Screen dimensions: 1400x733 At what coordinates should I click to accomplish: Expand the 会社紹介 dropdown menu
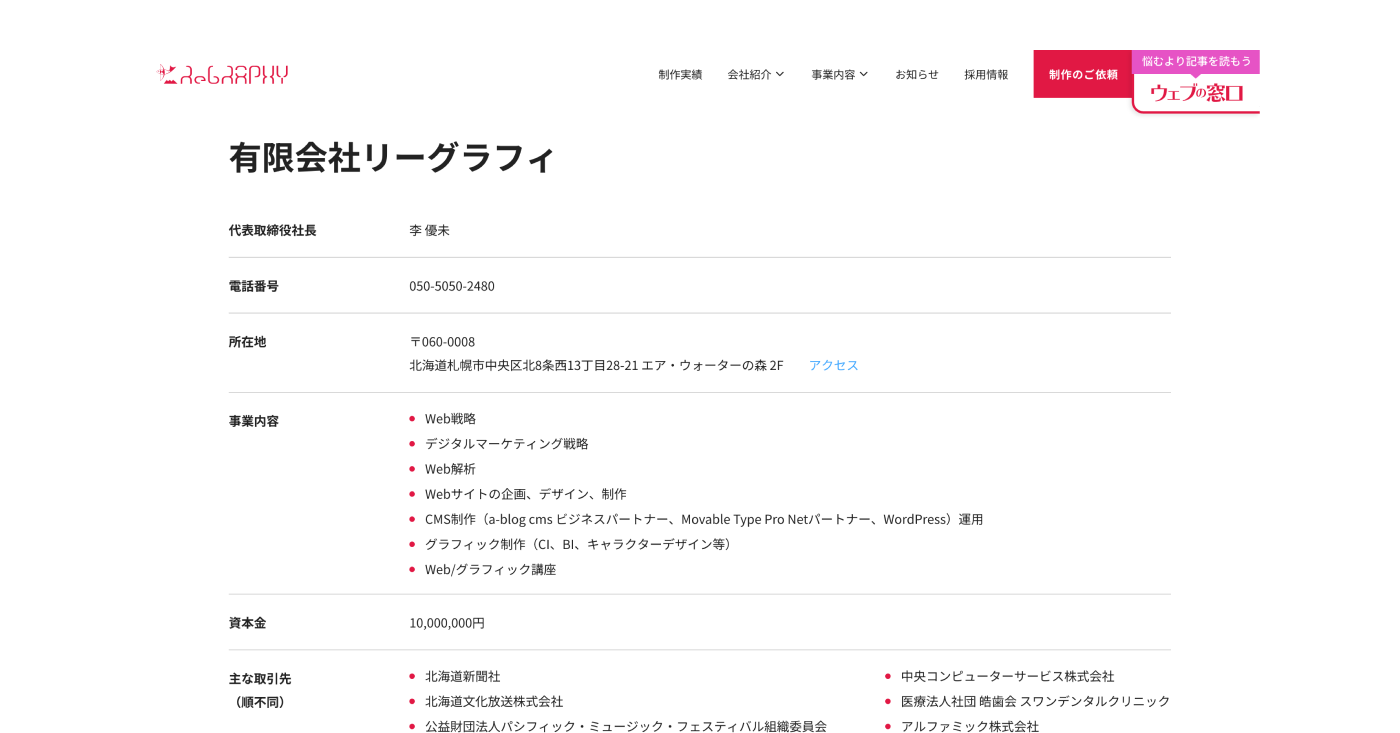(755, 75)
